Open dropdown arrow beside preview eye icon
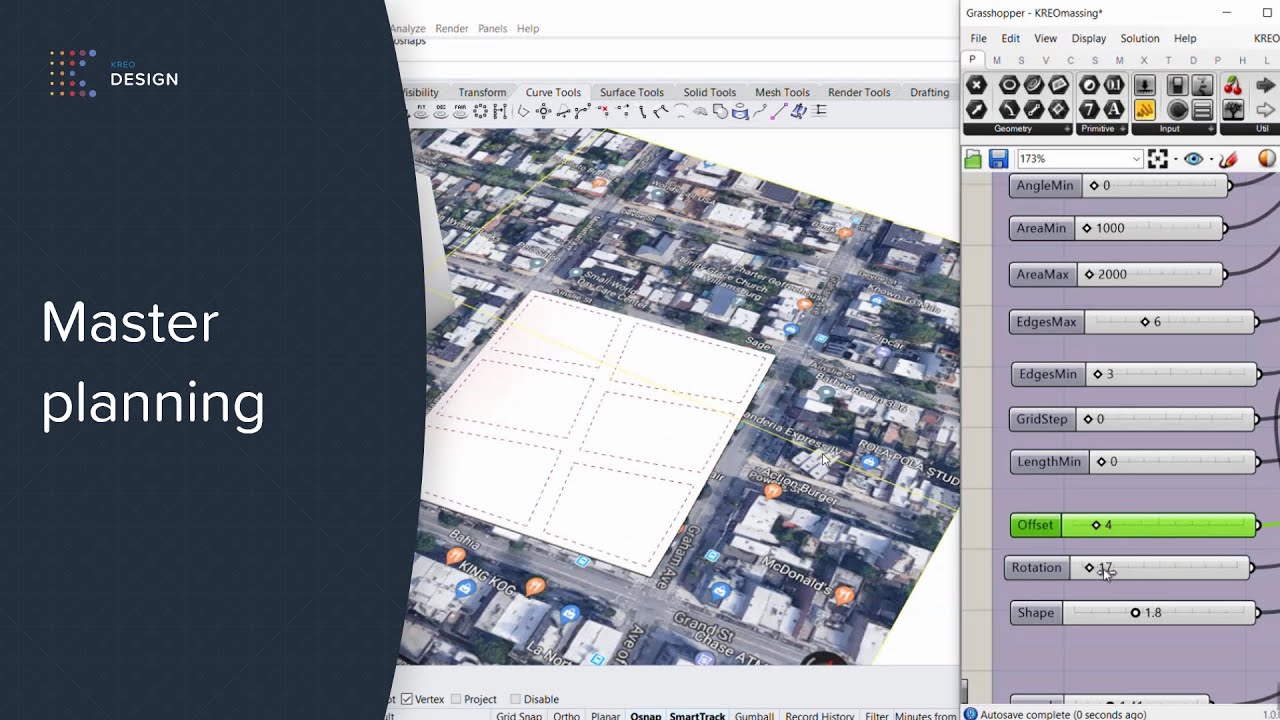 (1211, 159)
